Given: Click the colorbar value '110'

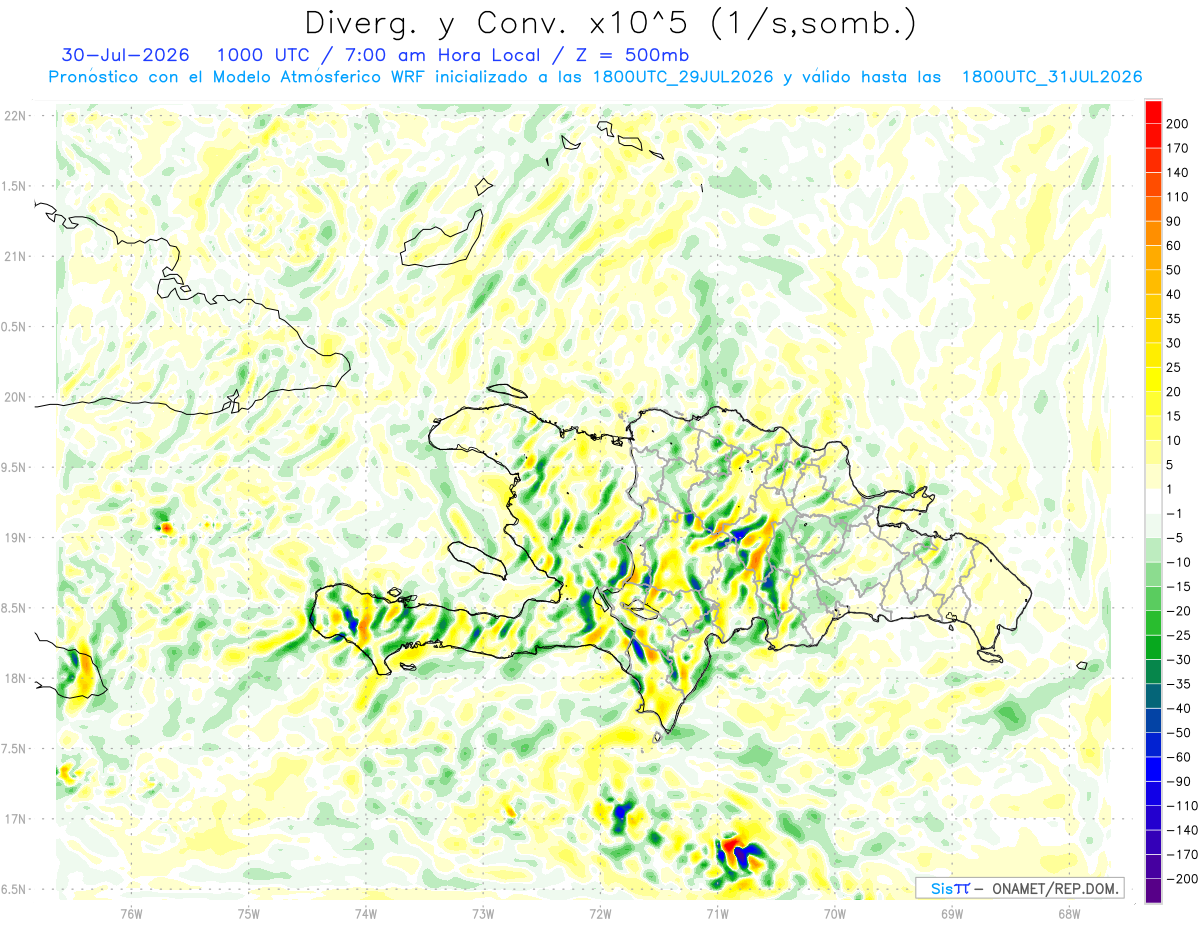Looking at the screenshot, I should coord(1177,196).
